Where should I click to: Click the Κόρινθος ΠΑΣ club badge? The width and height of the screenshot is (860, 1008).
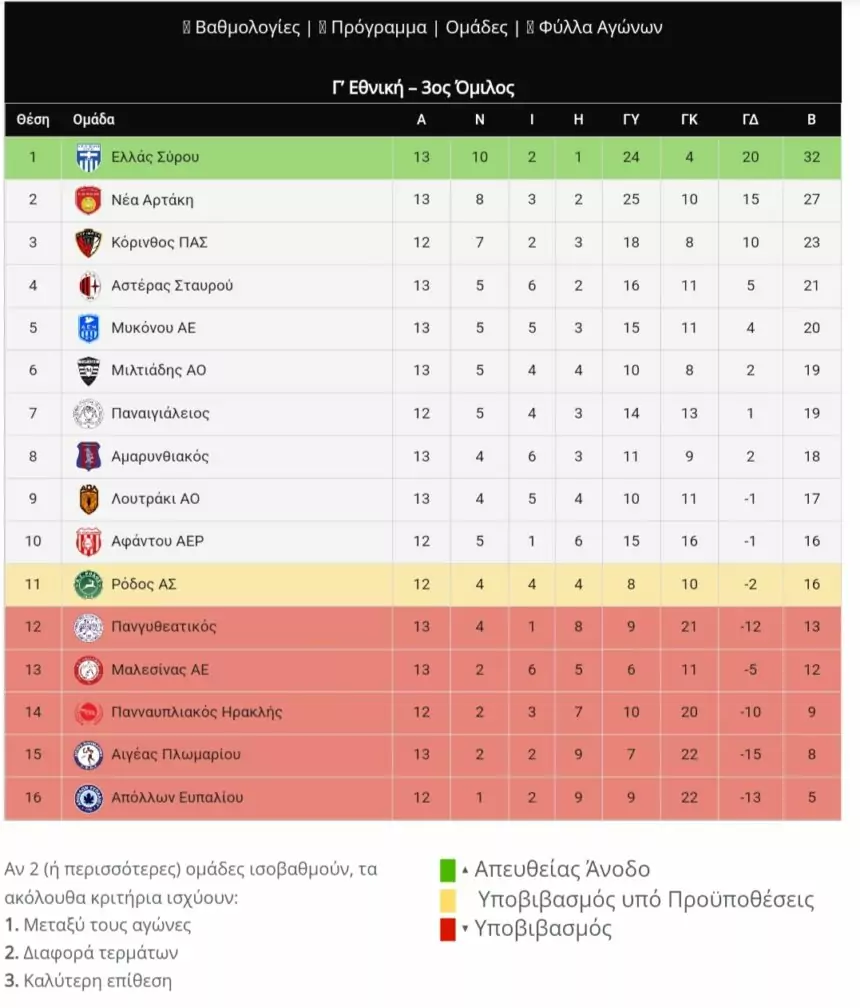coord(89,243)
